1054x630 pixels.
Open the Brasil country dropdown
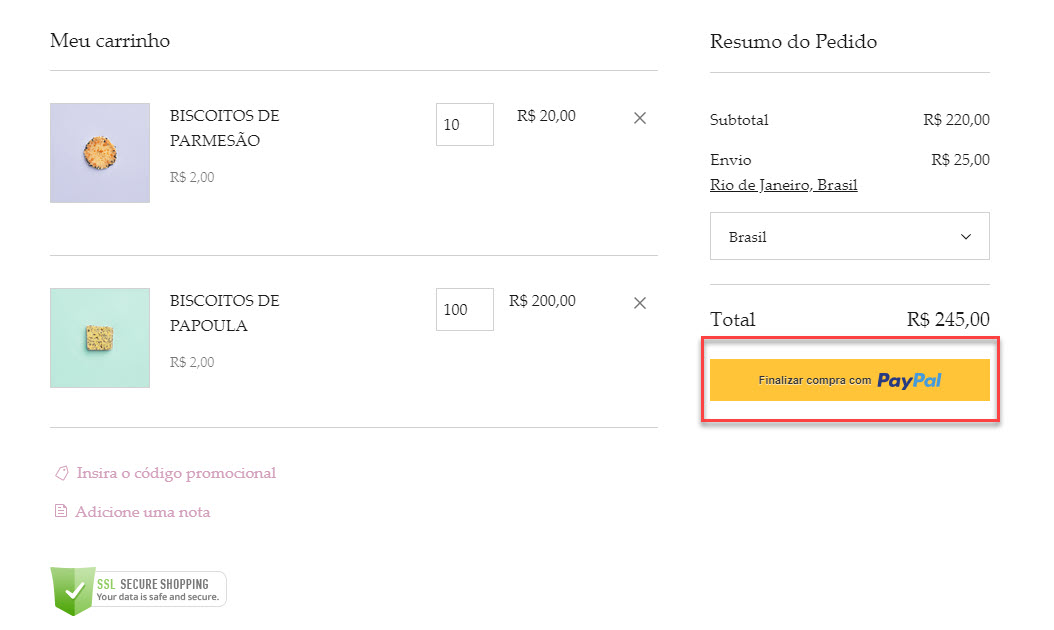tap(849, 237)
